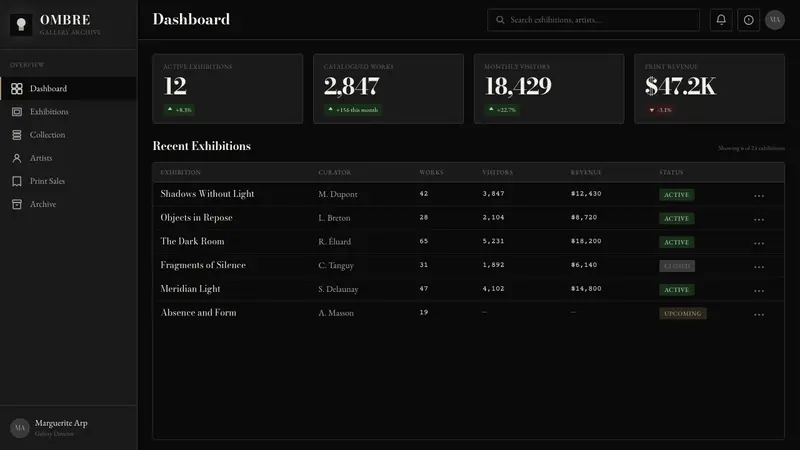Viewport: 800px width, 450px height.
Task: Sort by the Curator column header
Action: pos(335,172)
